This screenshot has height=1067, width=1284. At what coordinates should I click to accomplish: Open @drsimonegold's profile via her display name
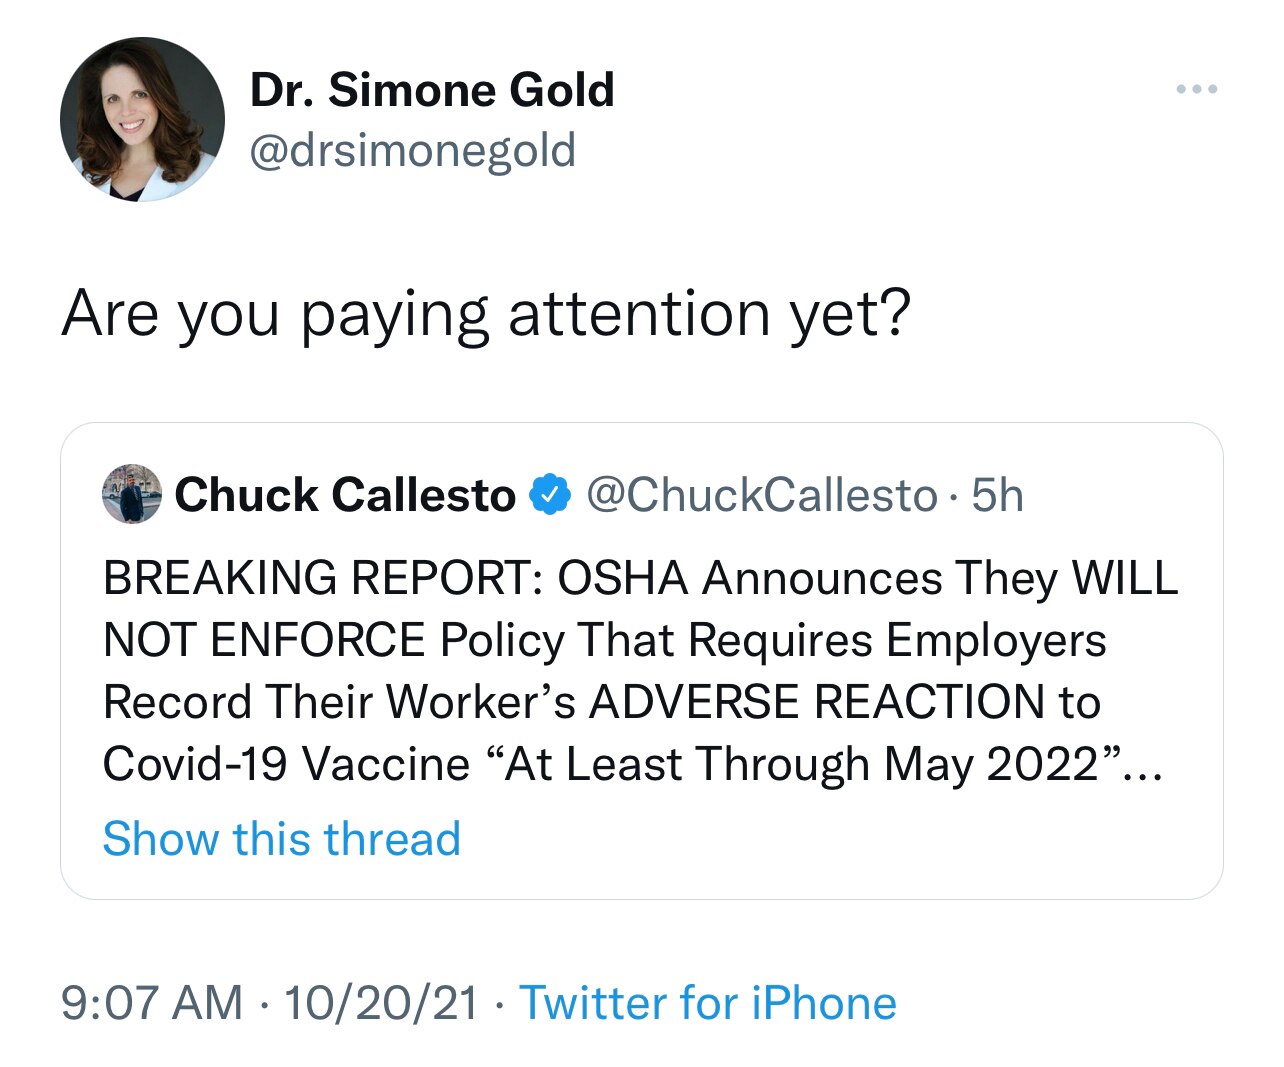click(x=430, y=88)
